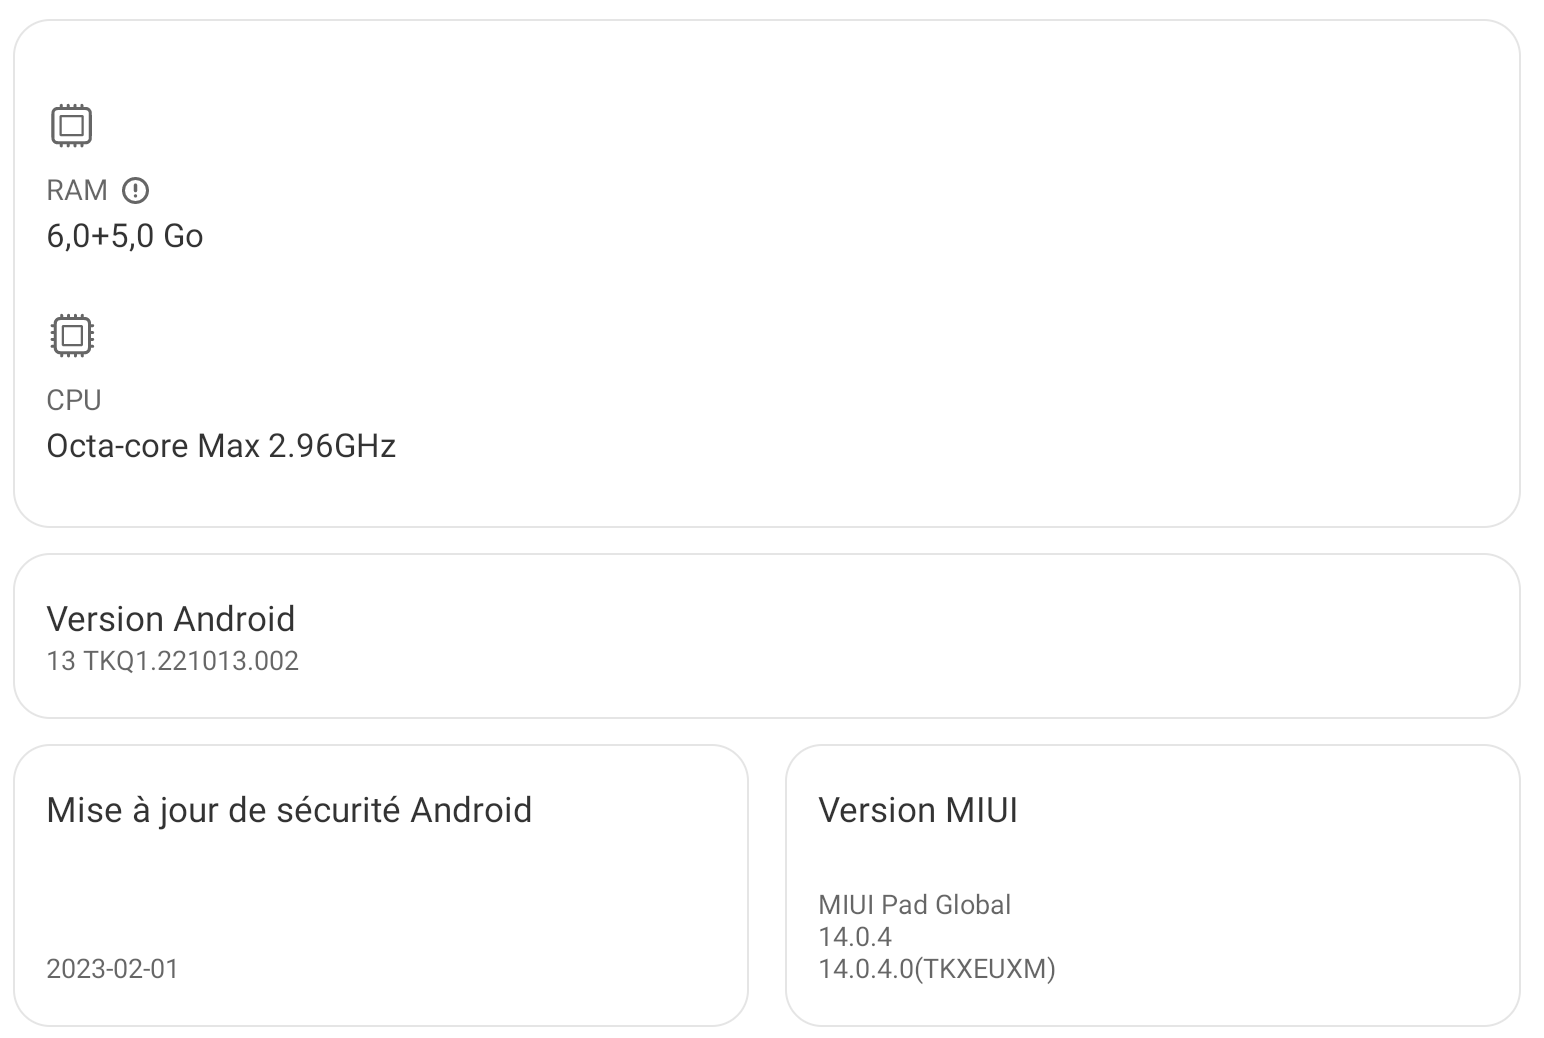1544x1038 pixels.
Task: Open the Version MIUI entry title
Action: pos(918,810)
